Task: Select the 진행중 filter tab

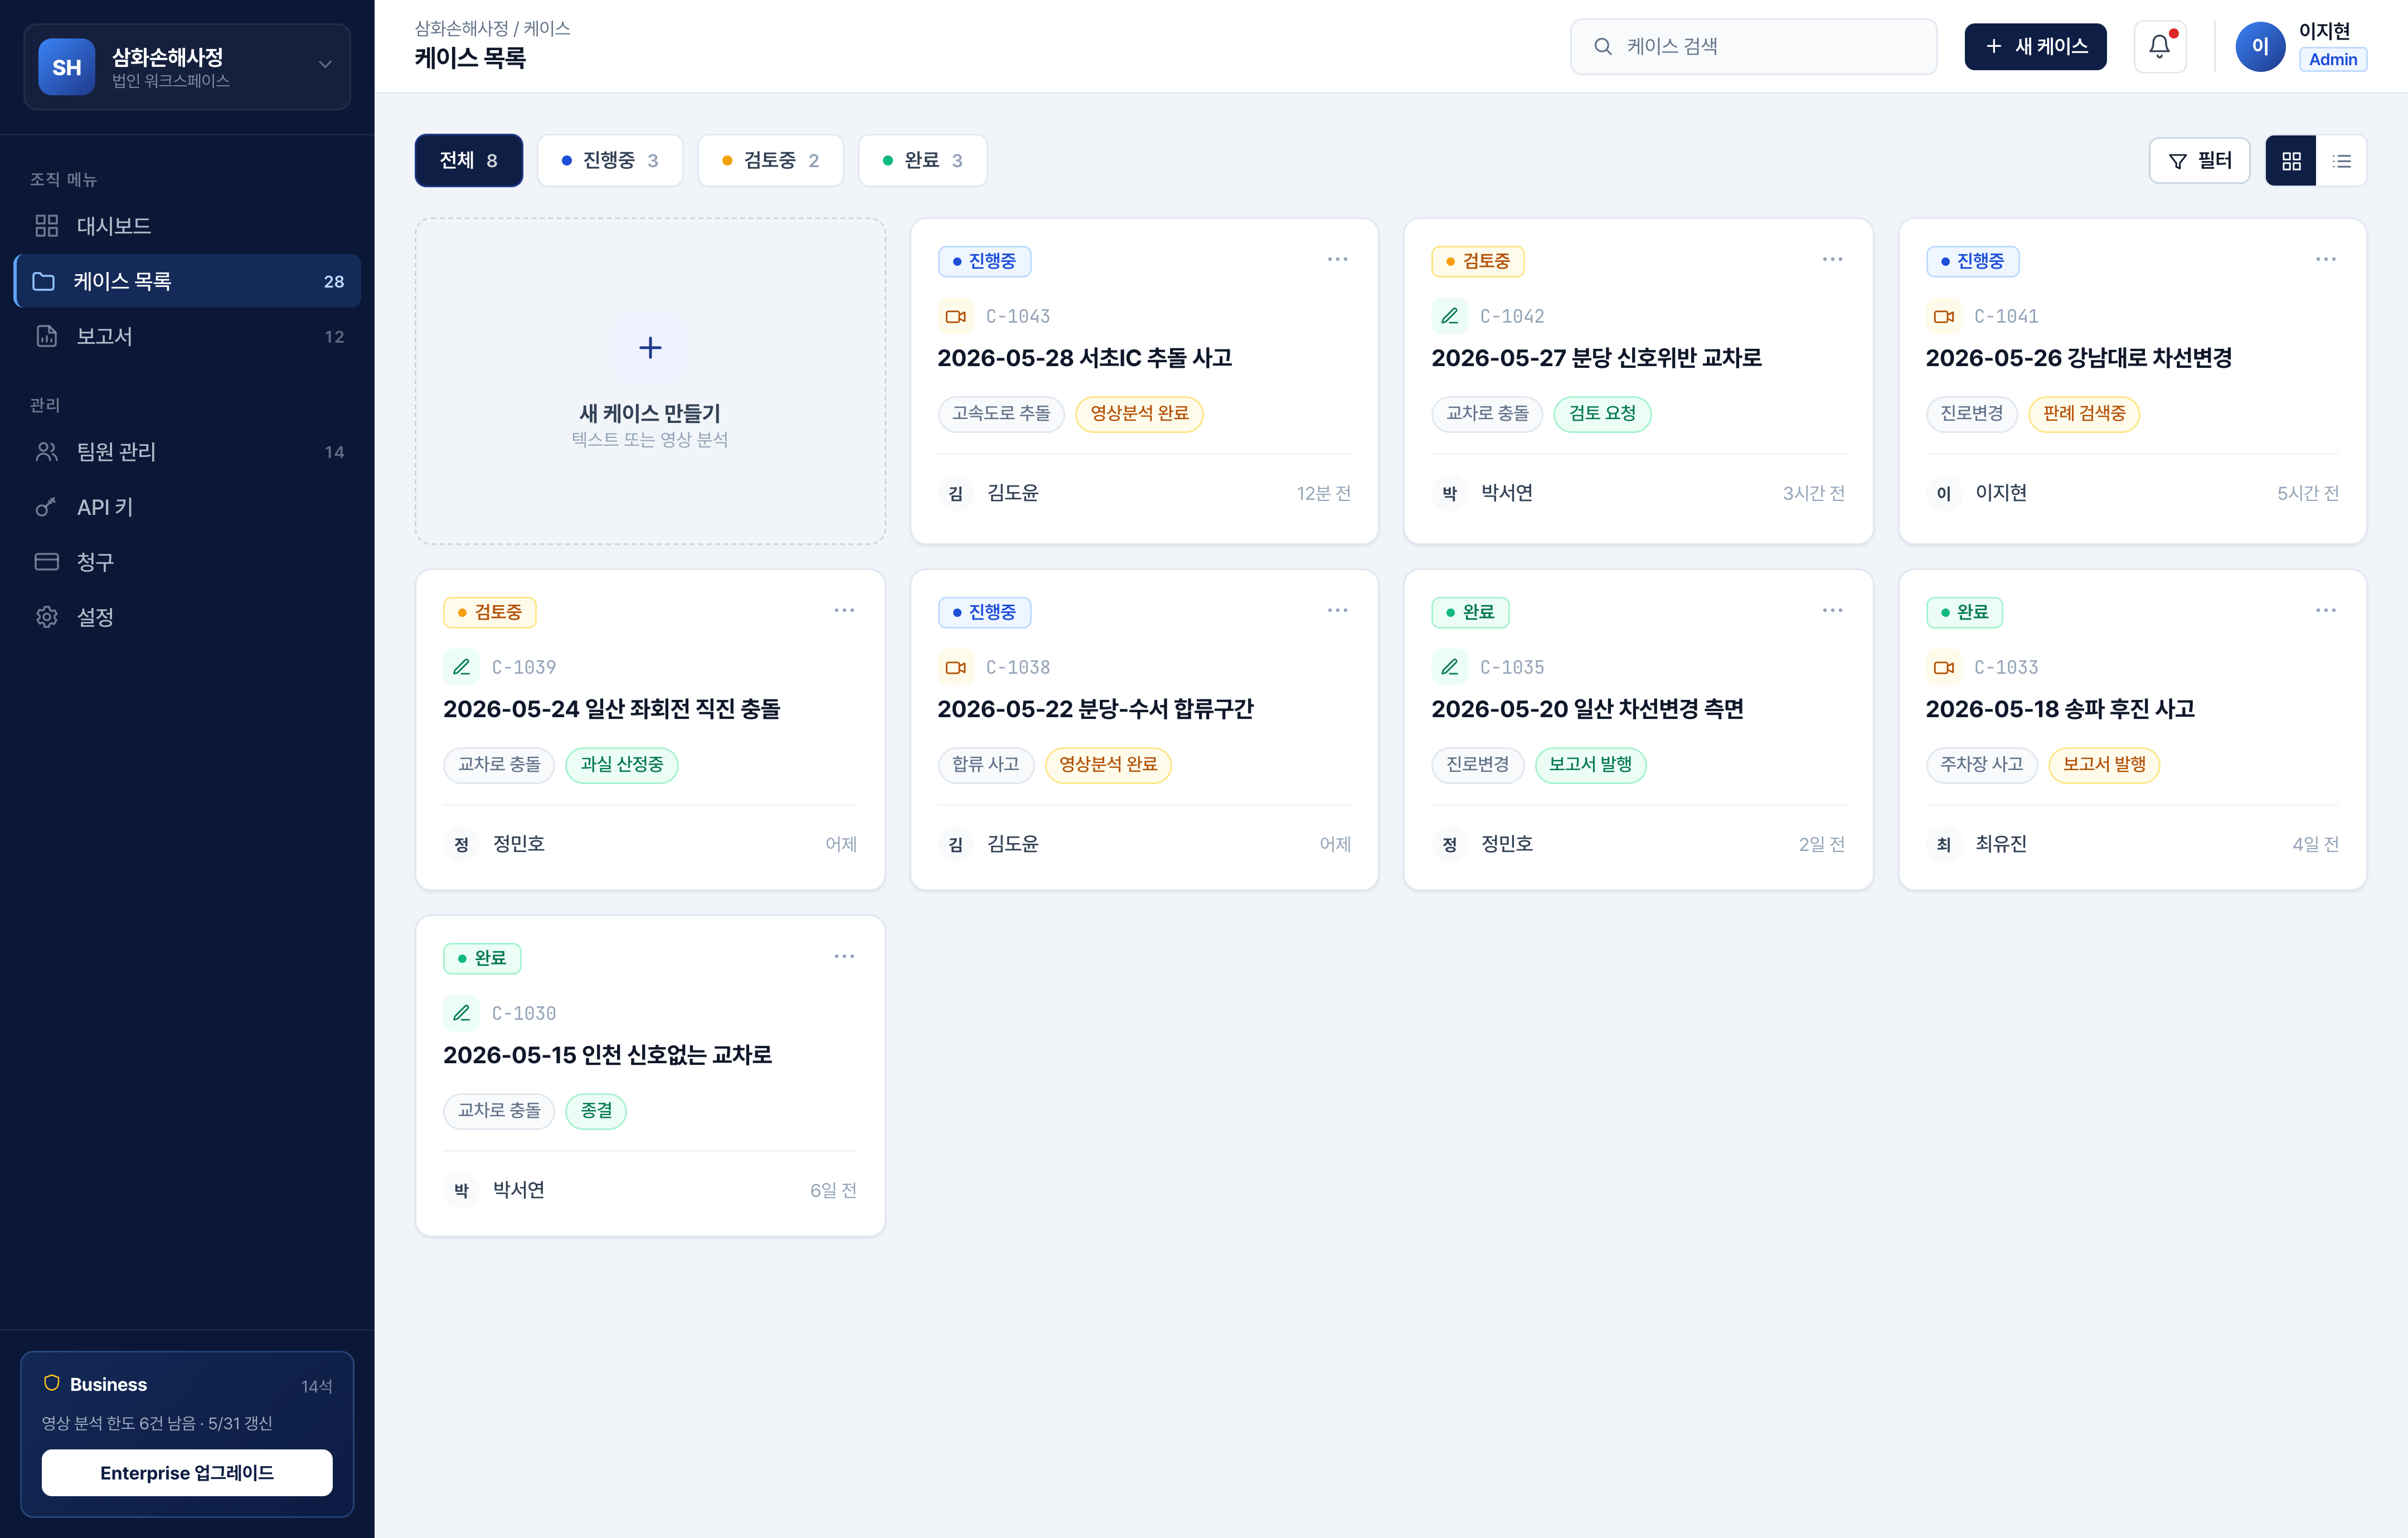Action: point(610,161)
